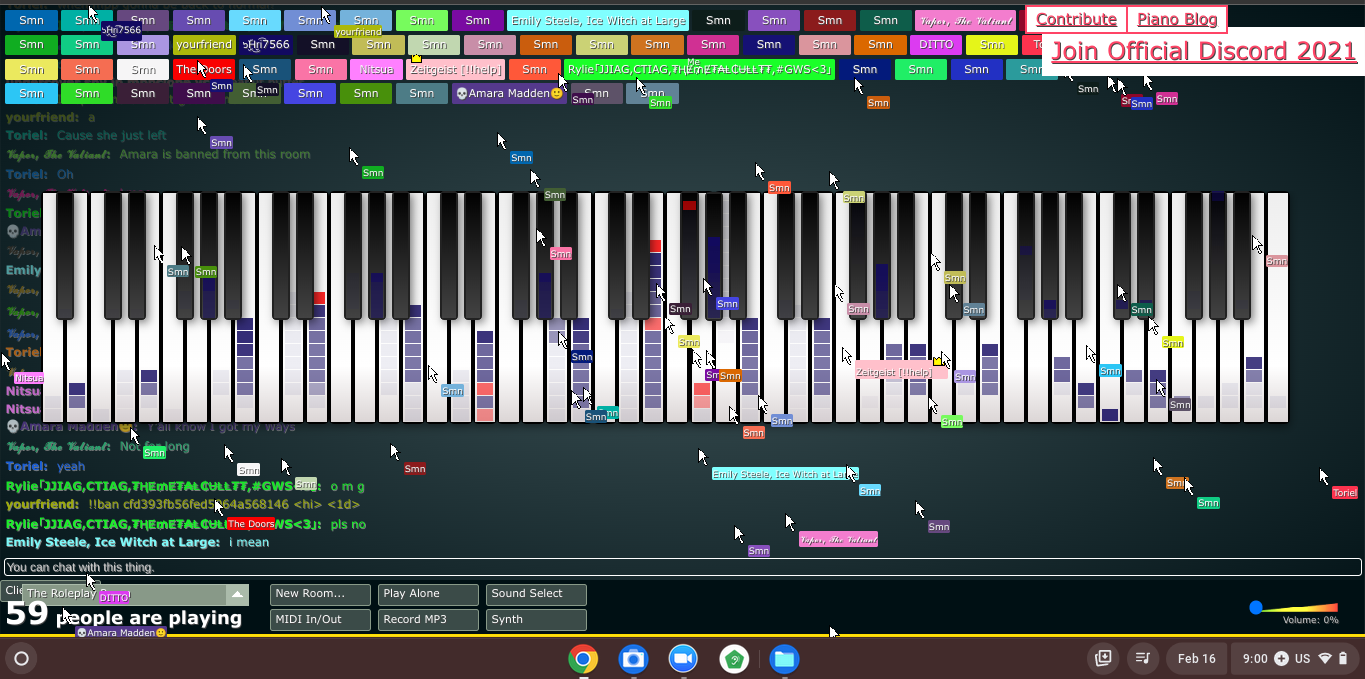Screen dimensions: 1365x679
Task: Open the Contribute link
Action: (1076, 19)
